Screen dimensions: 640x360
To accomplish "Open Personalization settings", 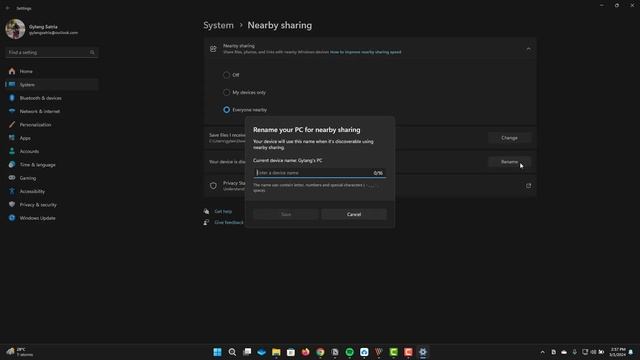I will tap(52, 125).
